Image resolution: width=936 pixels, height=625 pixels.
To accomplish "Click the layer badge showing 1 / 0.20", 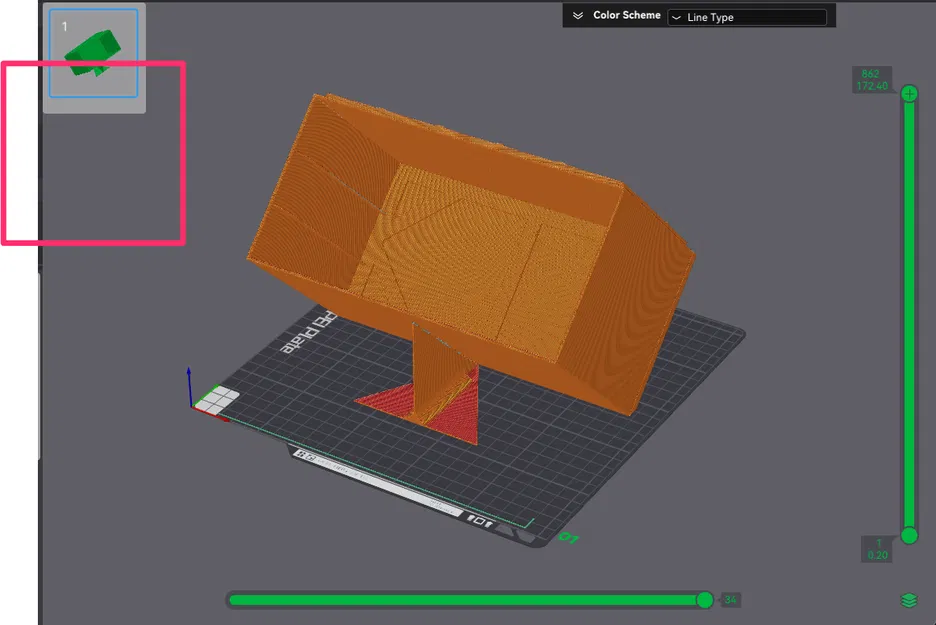I will click(x=875, y=548).
